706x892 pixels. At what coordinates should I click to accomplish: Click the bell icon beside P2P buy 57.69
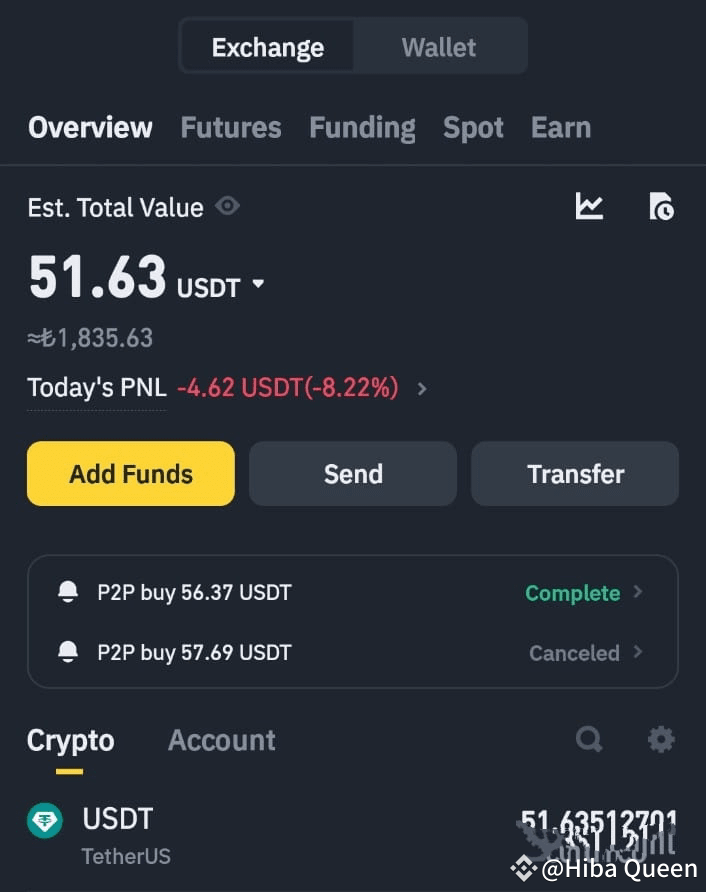(68, 652)
